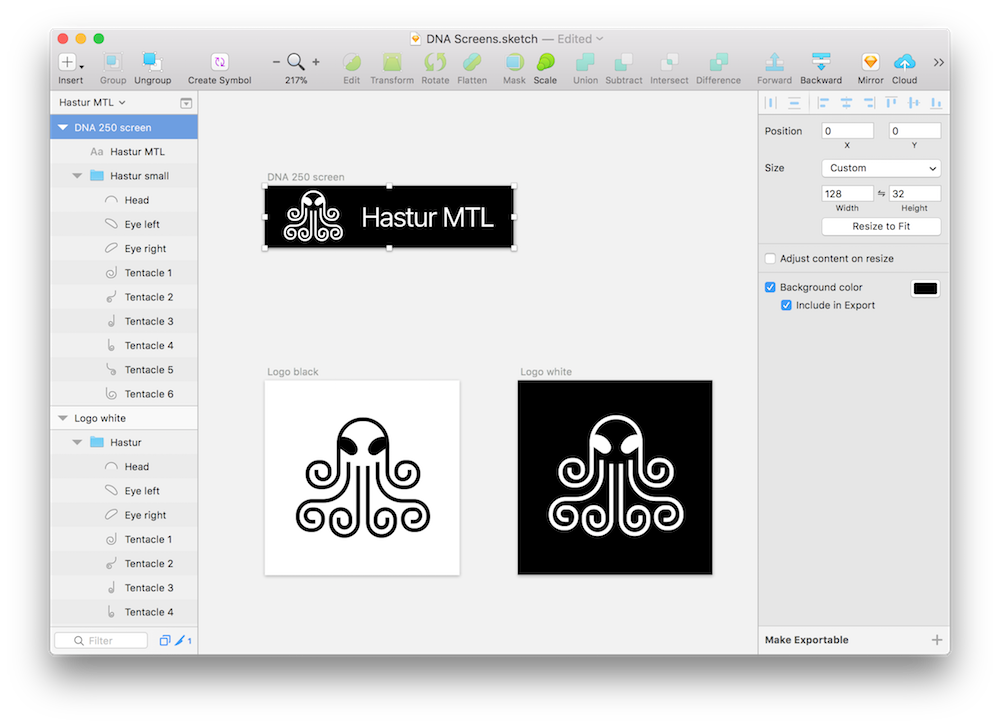Click the Insert tool in the toolbar
1000x726 pixels.
pyautogui.click(x=69, y=63)
